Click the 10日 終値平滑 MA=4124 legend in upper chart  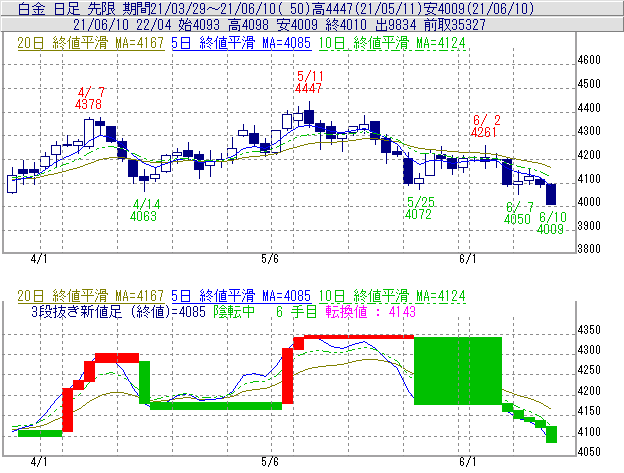click(x=392, y=43)
